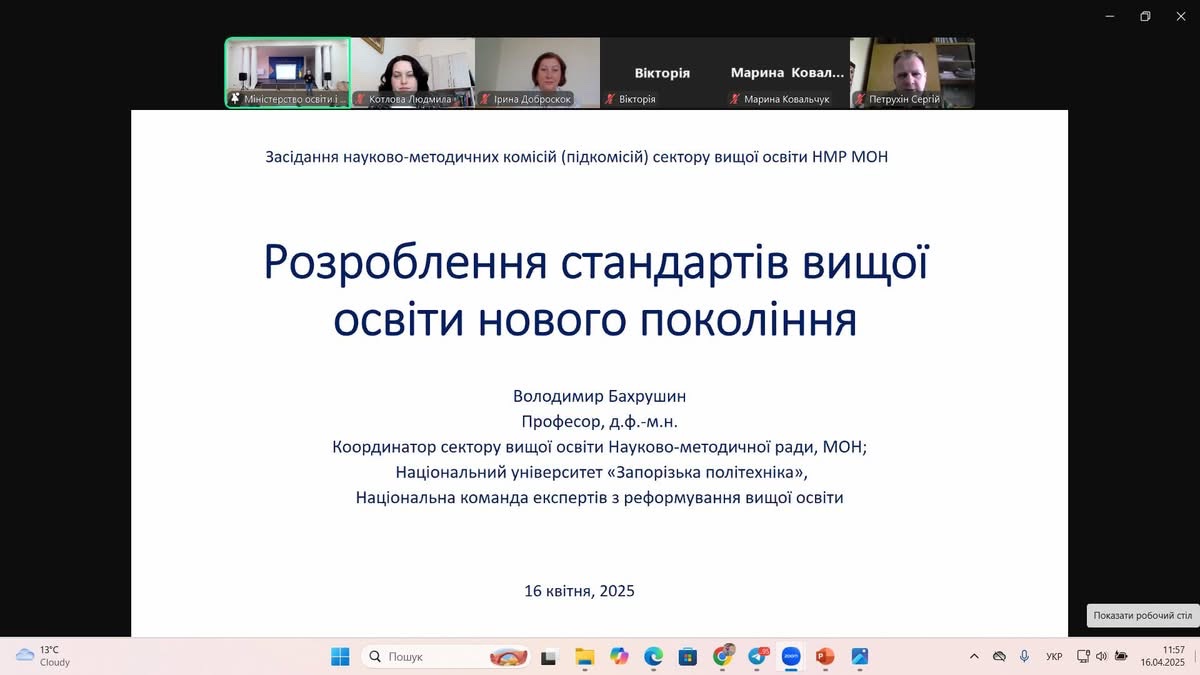Viewport: 1200px width, 675px height.
Task: Open Task View from the taskbar
Action: tap(548, 657)
